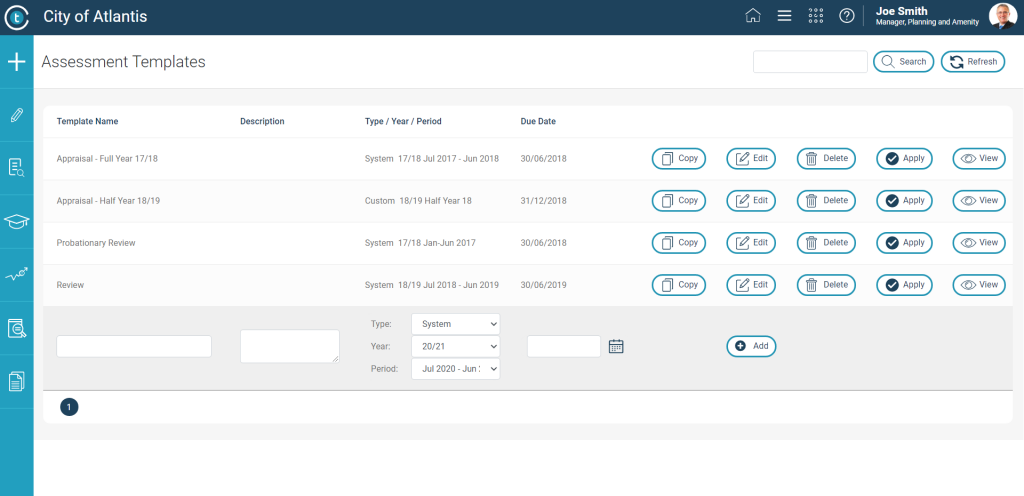
Task: Open the magnifier report icon in sidebar
Action: (x=16, y=328)
